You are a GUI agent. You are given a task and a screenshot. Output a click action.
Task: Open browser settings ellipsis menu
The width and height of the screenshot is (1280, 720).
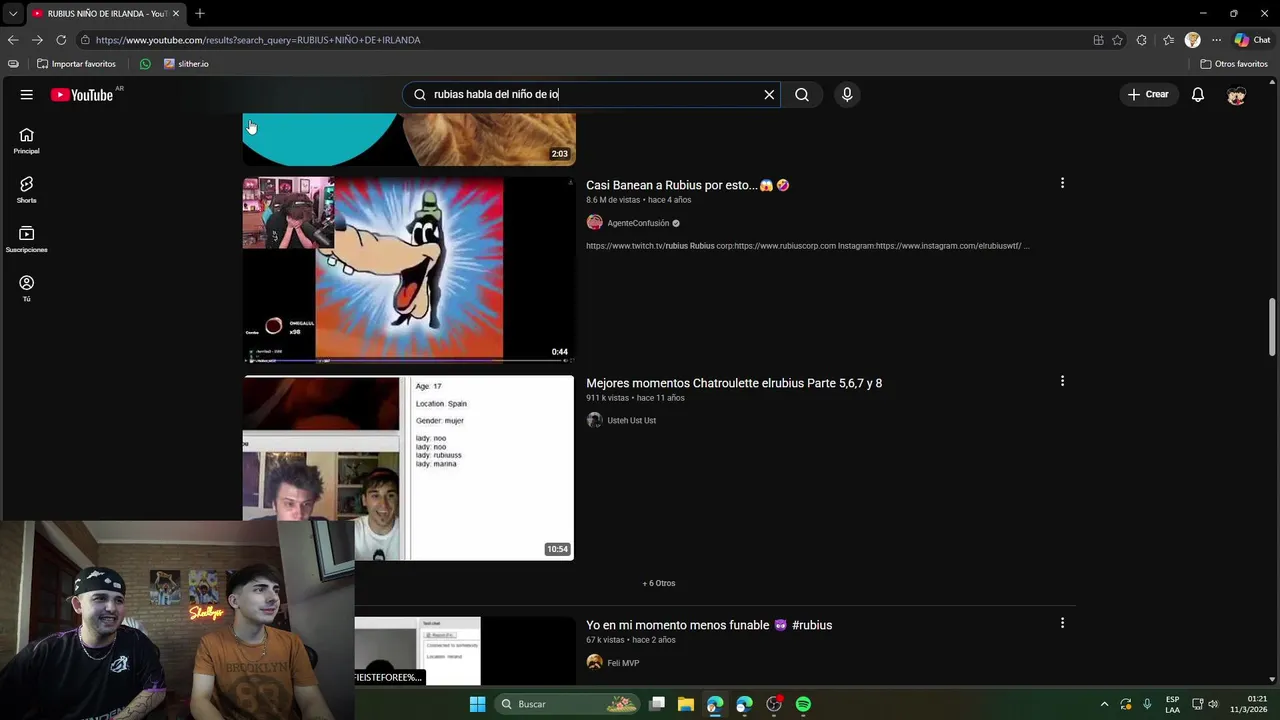pos(1216,40)
